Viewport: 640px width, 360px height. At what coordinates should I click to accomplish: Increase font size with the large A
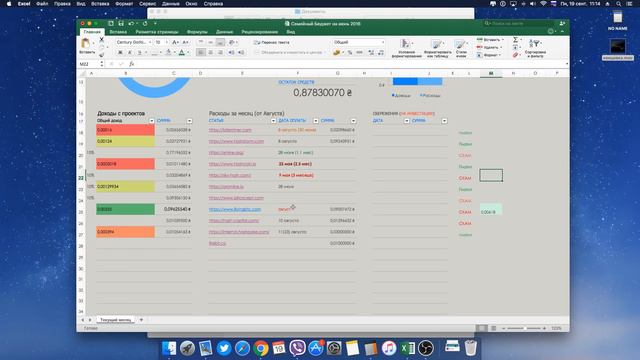pyautogui.click(x=175, y=42)
